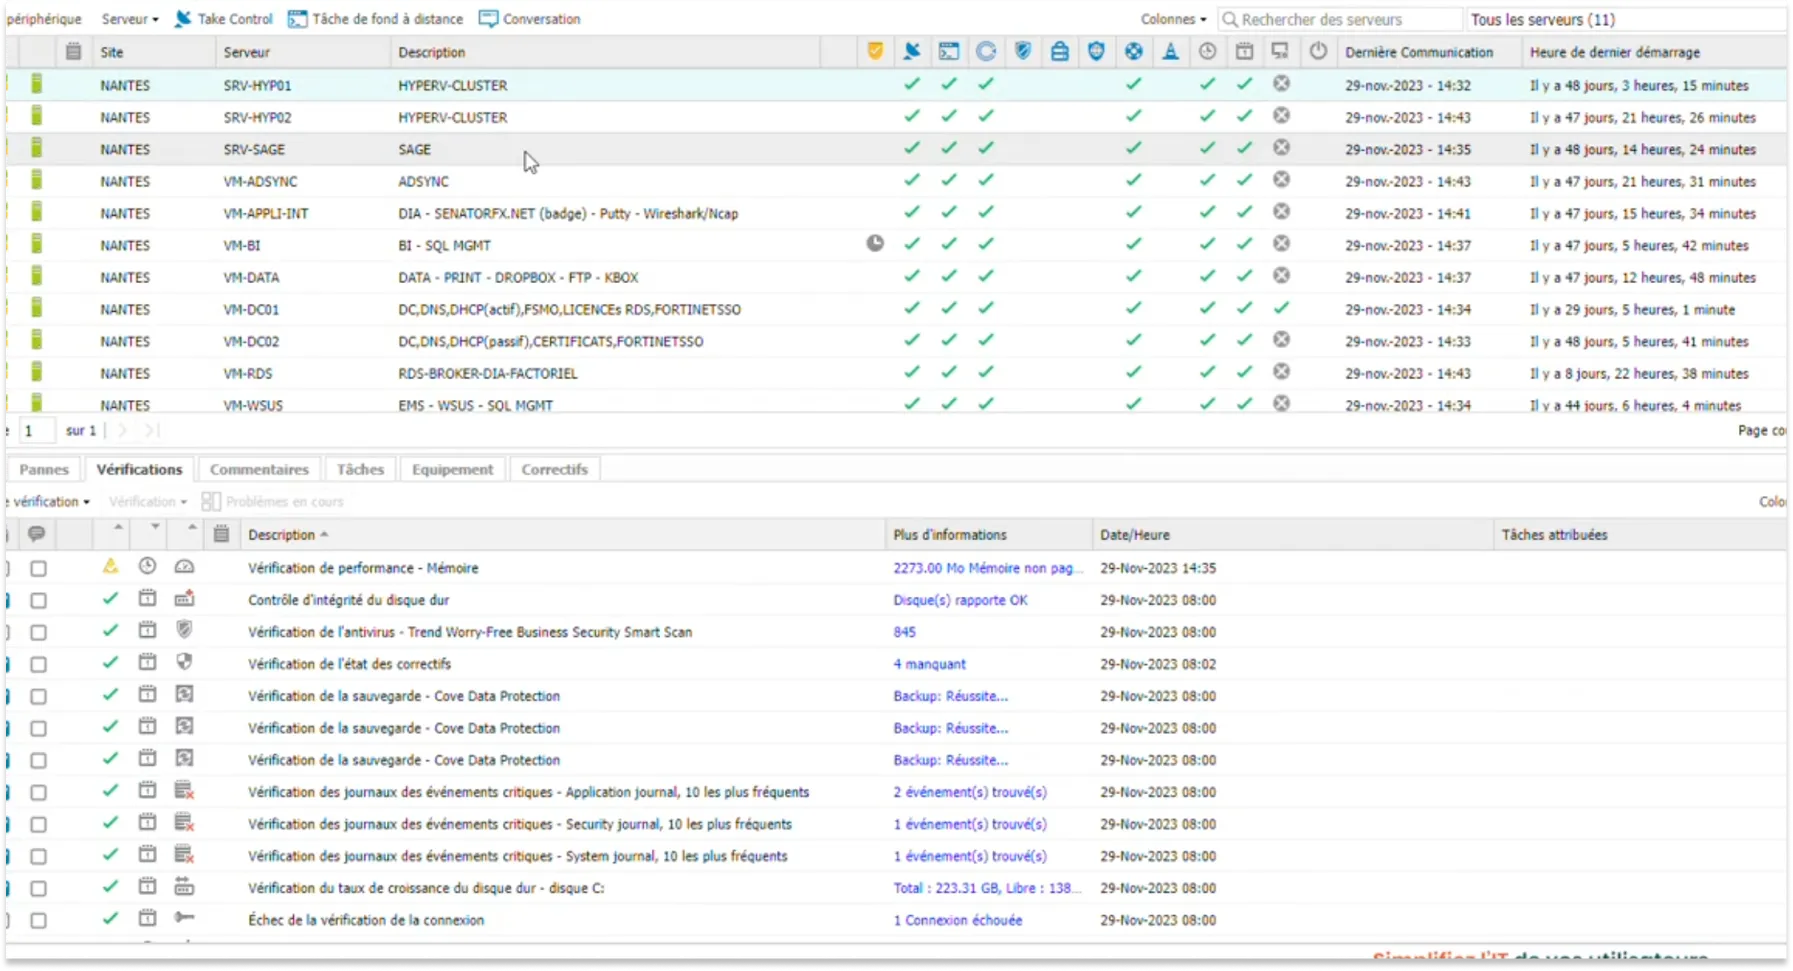Click the maintenance cone column header icon
This screenshot has height=971, width=1793.
click(x=1171, y=51)
